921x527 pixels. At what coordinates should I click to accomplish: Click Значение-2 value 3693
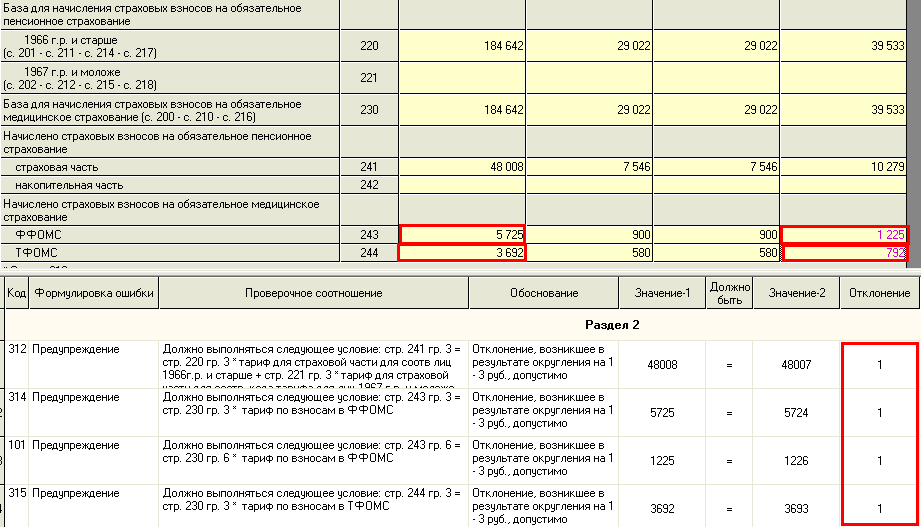pyautogui.click(x=796, y=509)
